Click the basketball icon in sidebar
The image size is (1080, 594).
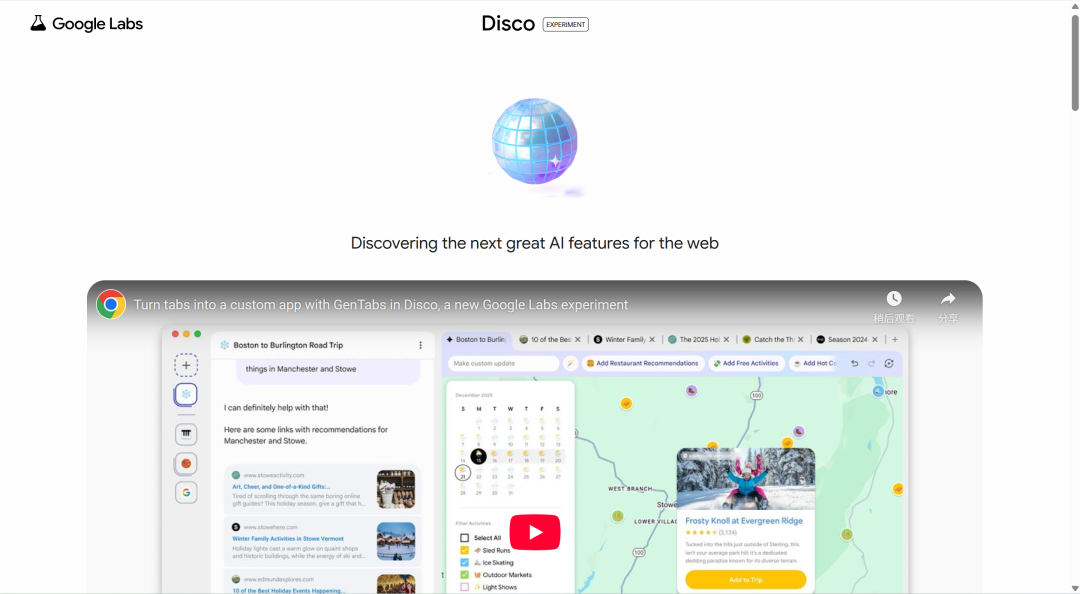[x=186, y=463]
